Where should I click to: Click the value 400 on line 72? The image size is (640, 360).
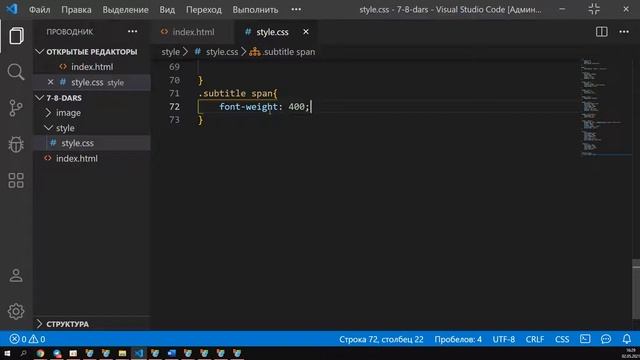[x=296, y=107]
